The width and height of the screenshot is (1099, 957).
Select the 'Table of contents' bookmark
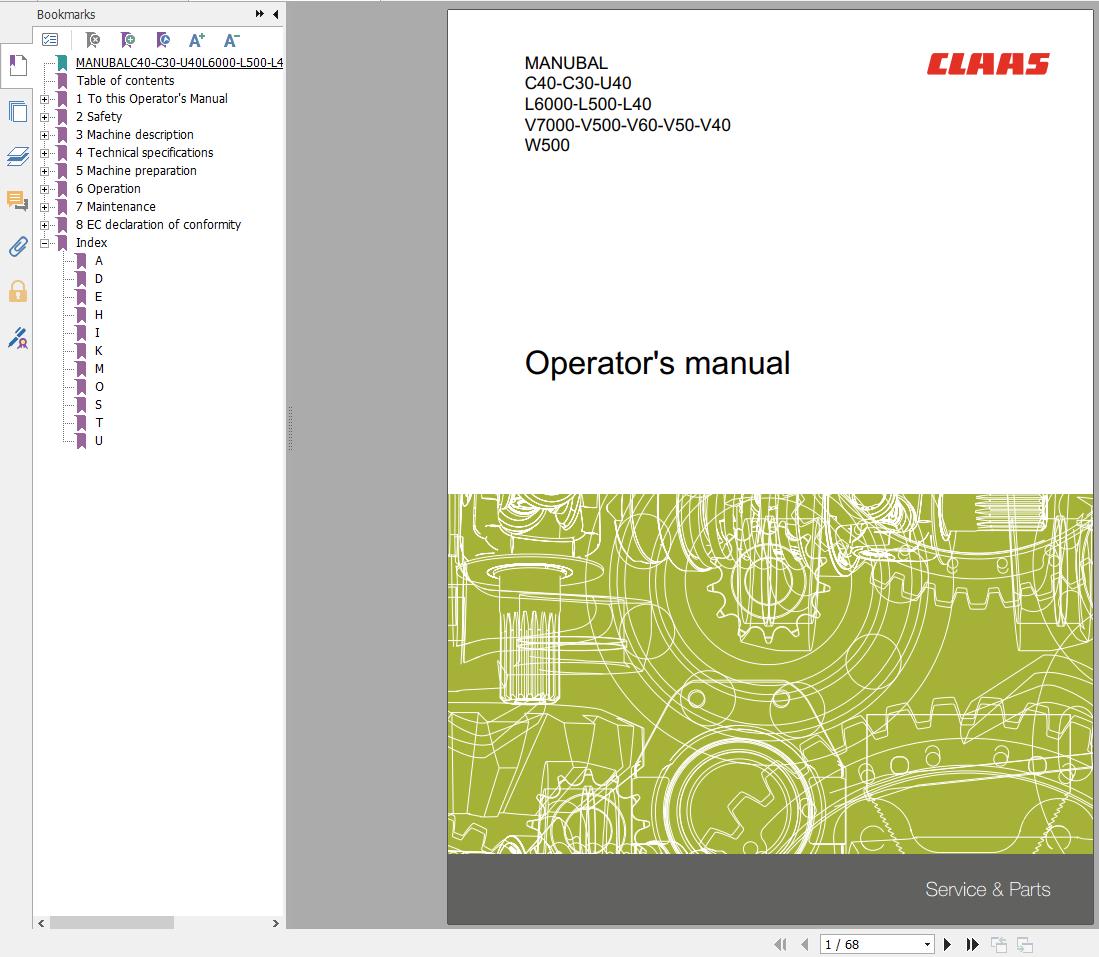tap(125, 81)
